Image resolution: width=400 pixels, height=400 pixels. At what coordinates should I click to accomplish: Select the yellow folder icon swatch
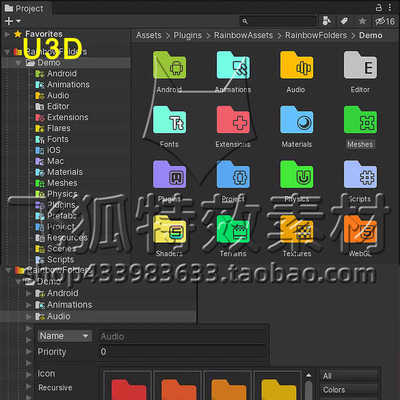tap(278, 385)
